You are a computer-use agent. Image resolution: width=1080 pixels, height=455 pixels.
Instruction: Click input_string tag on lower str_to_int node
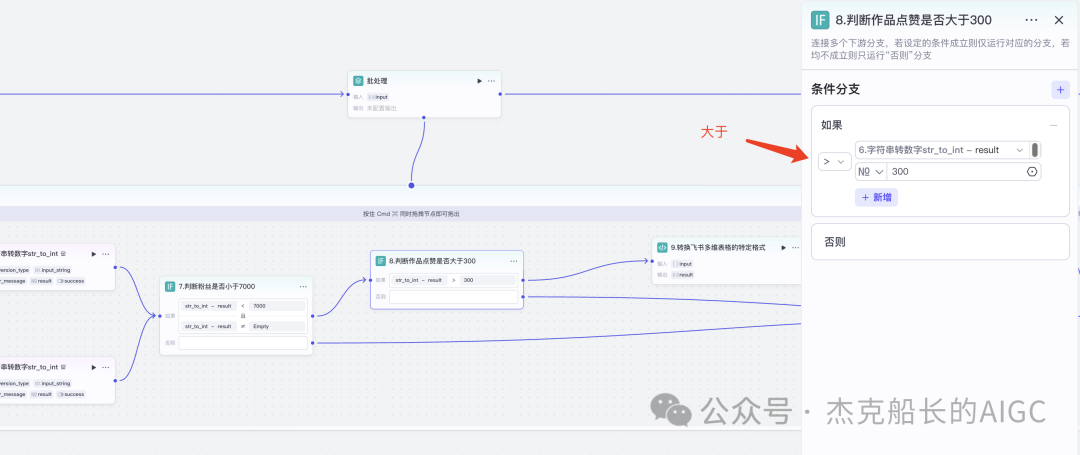pos(52,383)
